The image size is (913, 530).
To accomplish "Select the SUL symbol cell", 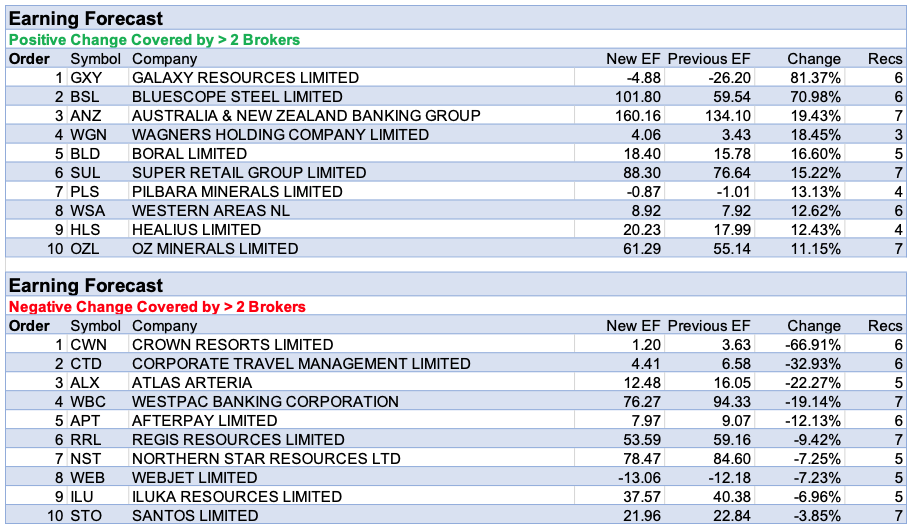I will pyautogui.click(x=85, y=173).
